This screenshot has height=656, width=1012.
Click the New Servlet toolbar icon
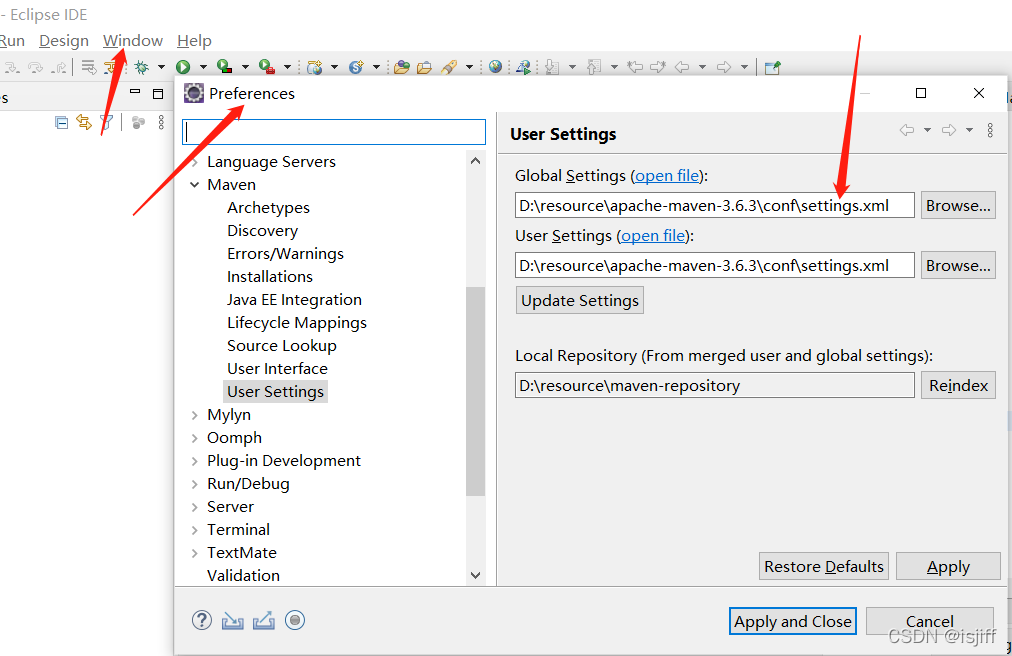point(356,67)
